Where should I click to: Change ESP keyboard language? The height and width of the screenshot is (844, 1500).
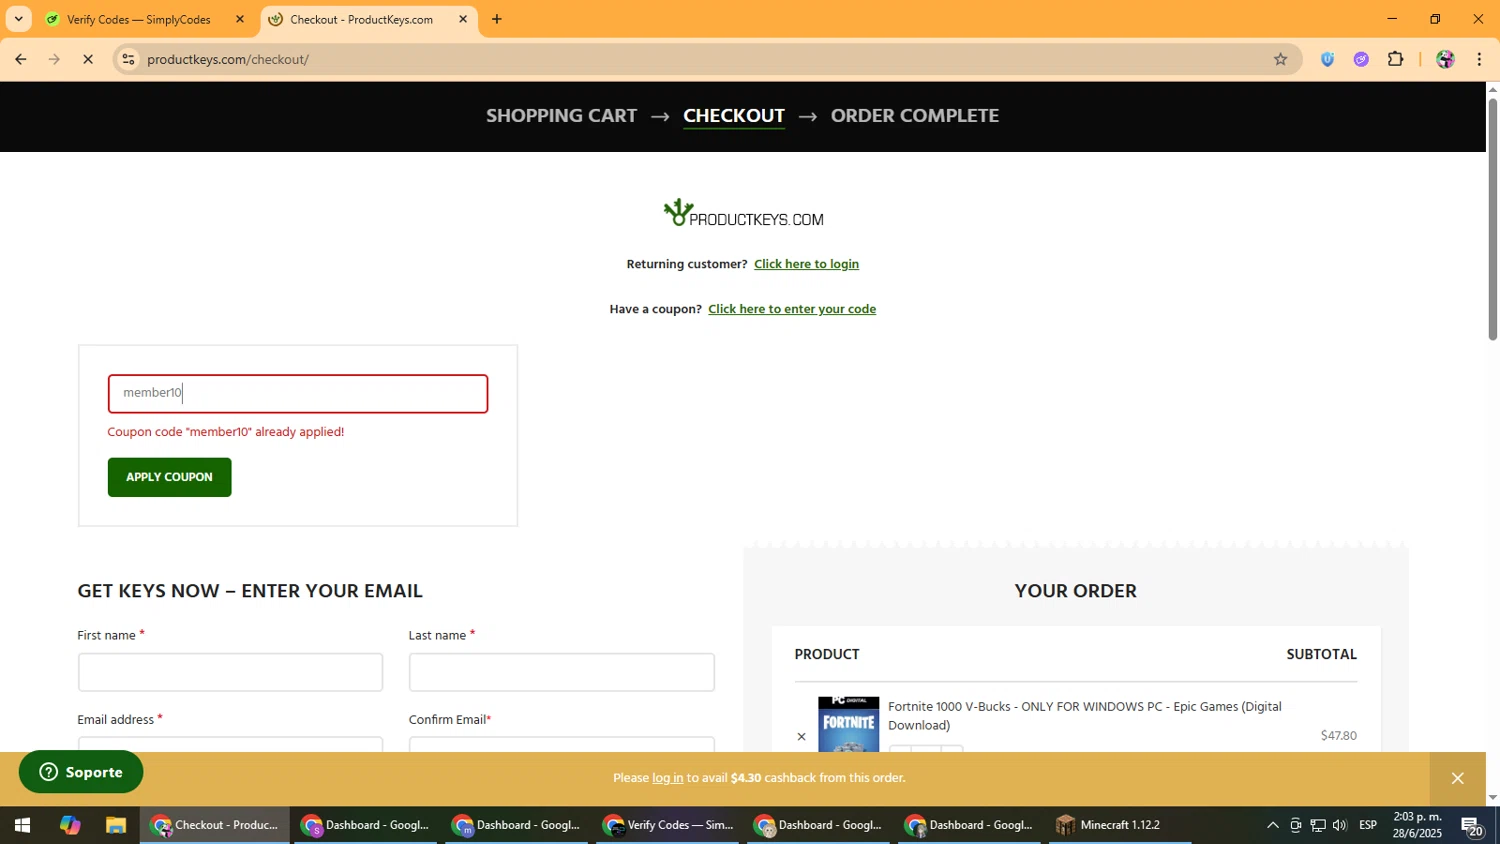(1368, 825)
